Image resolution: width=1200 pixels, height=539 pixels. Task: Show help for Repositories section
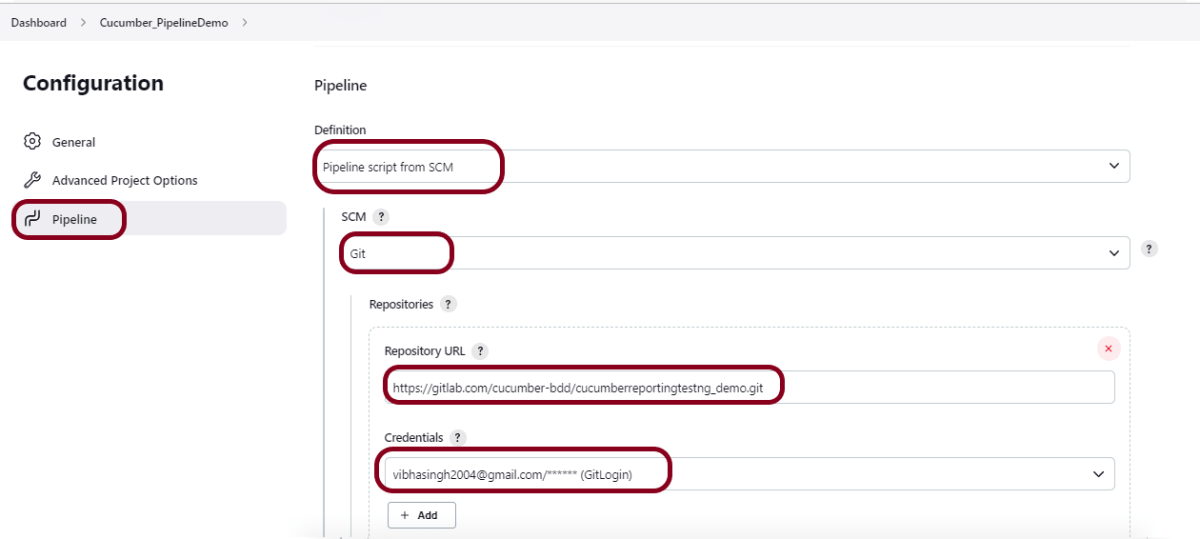point(448,304)
